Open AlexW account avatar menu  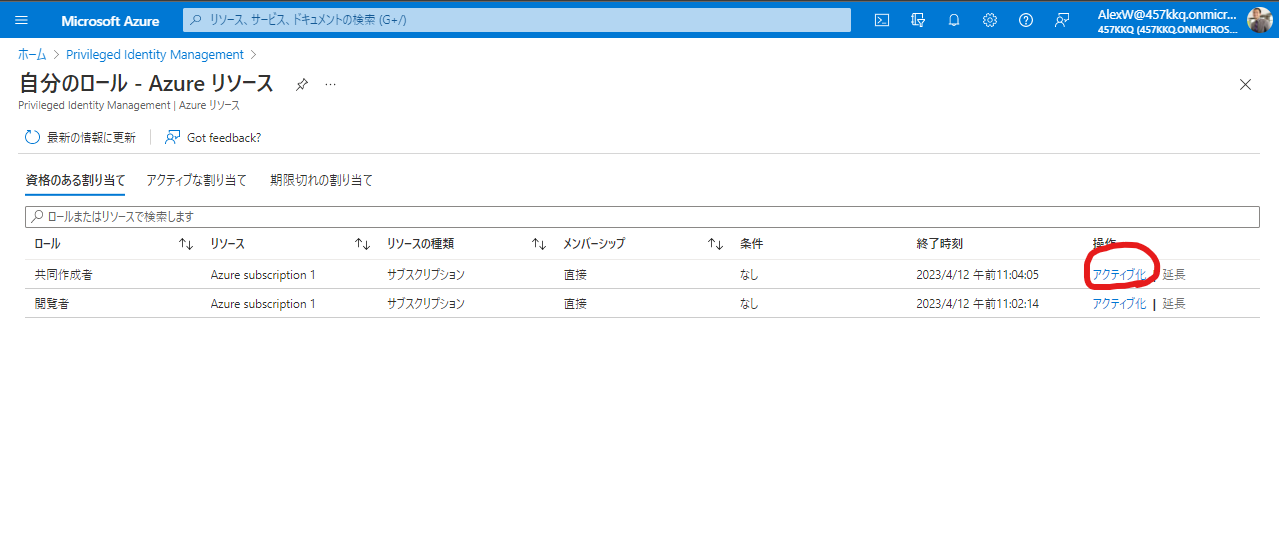pyautogui.click(x=1259, y=20)
